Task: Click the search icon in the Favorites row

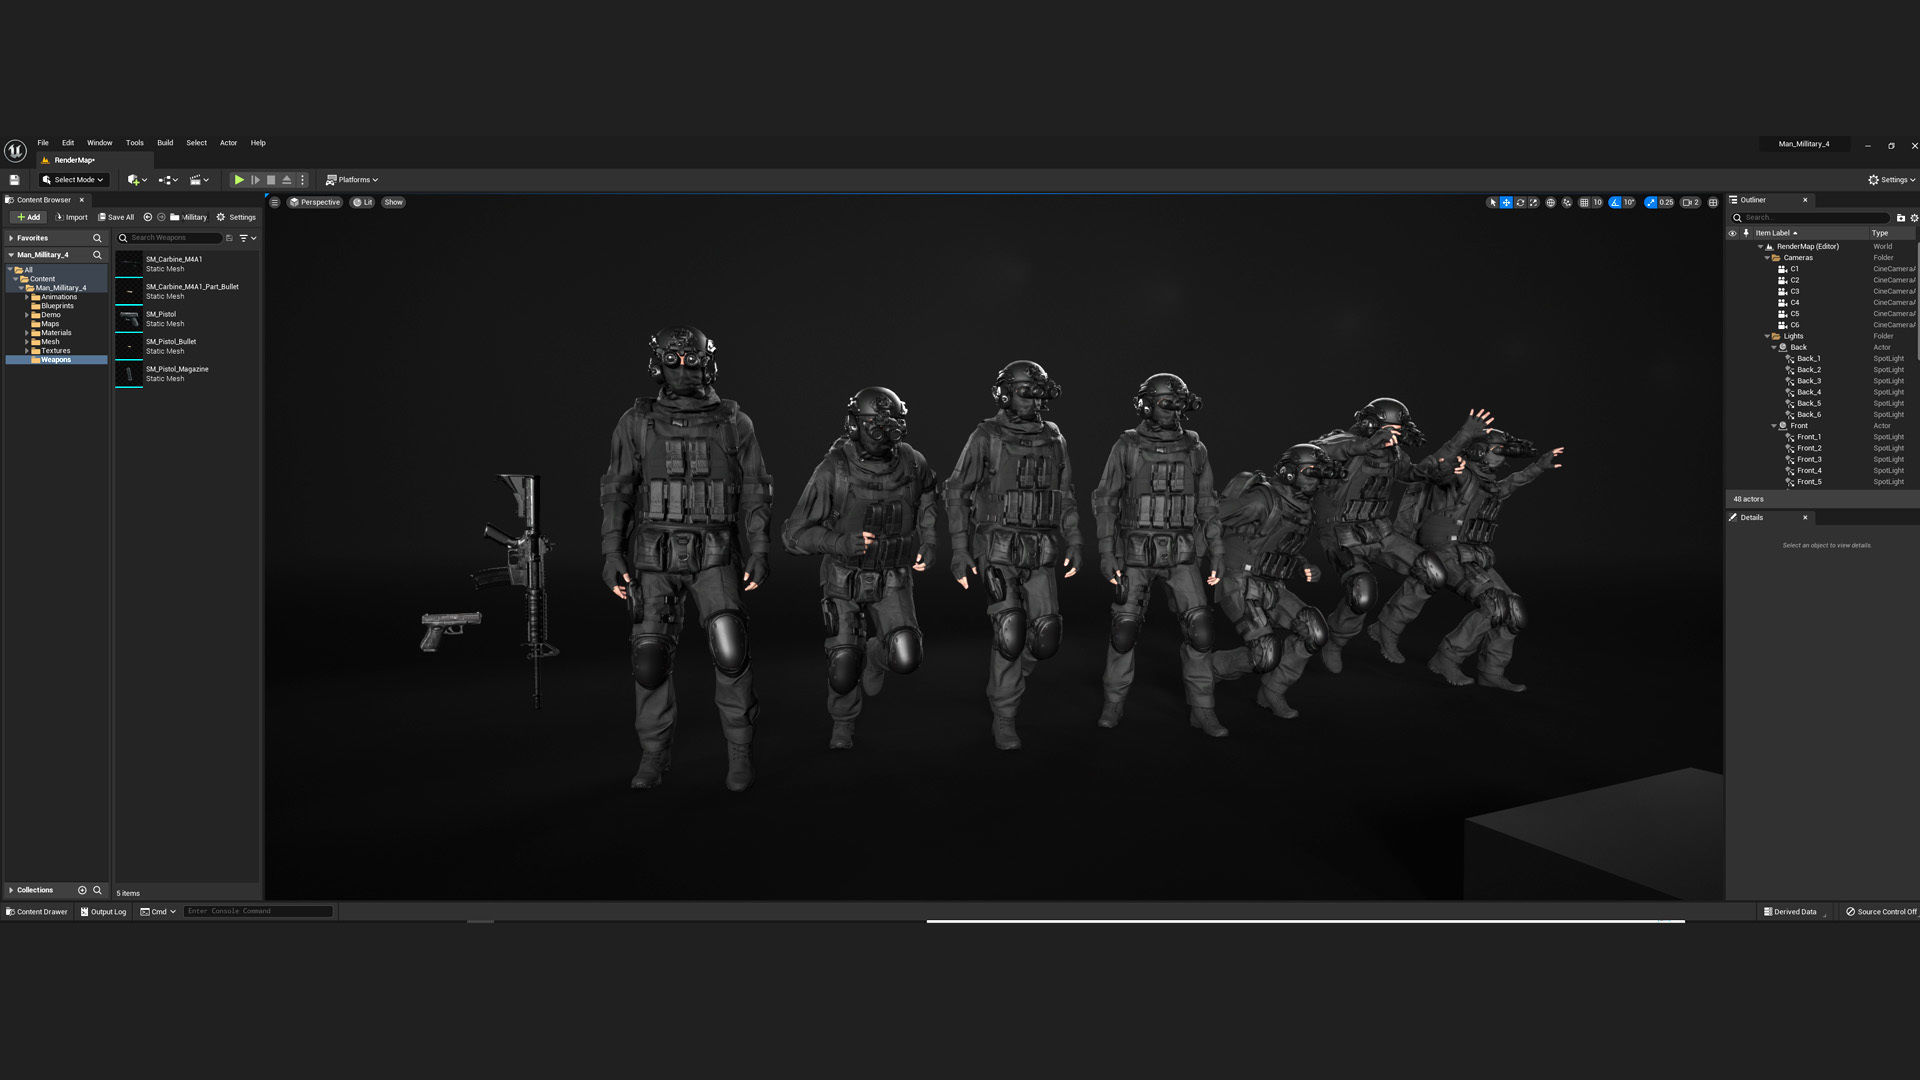Action: (x=97, y=238)
